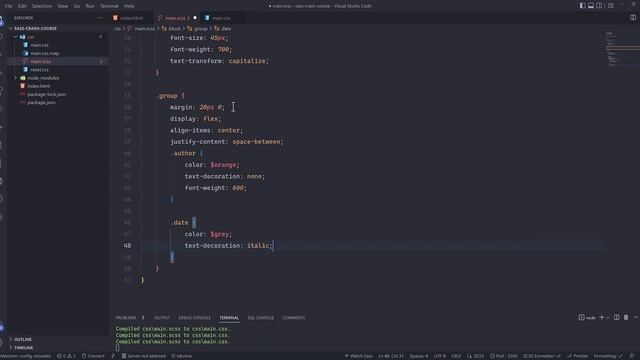Viewport: 640px width, 360px height.
Task: Switch to the SQL Console tab
Action: 260,318
